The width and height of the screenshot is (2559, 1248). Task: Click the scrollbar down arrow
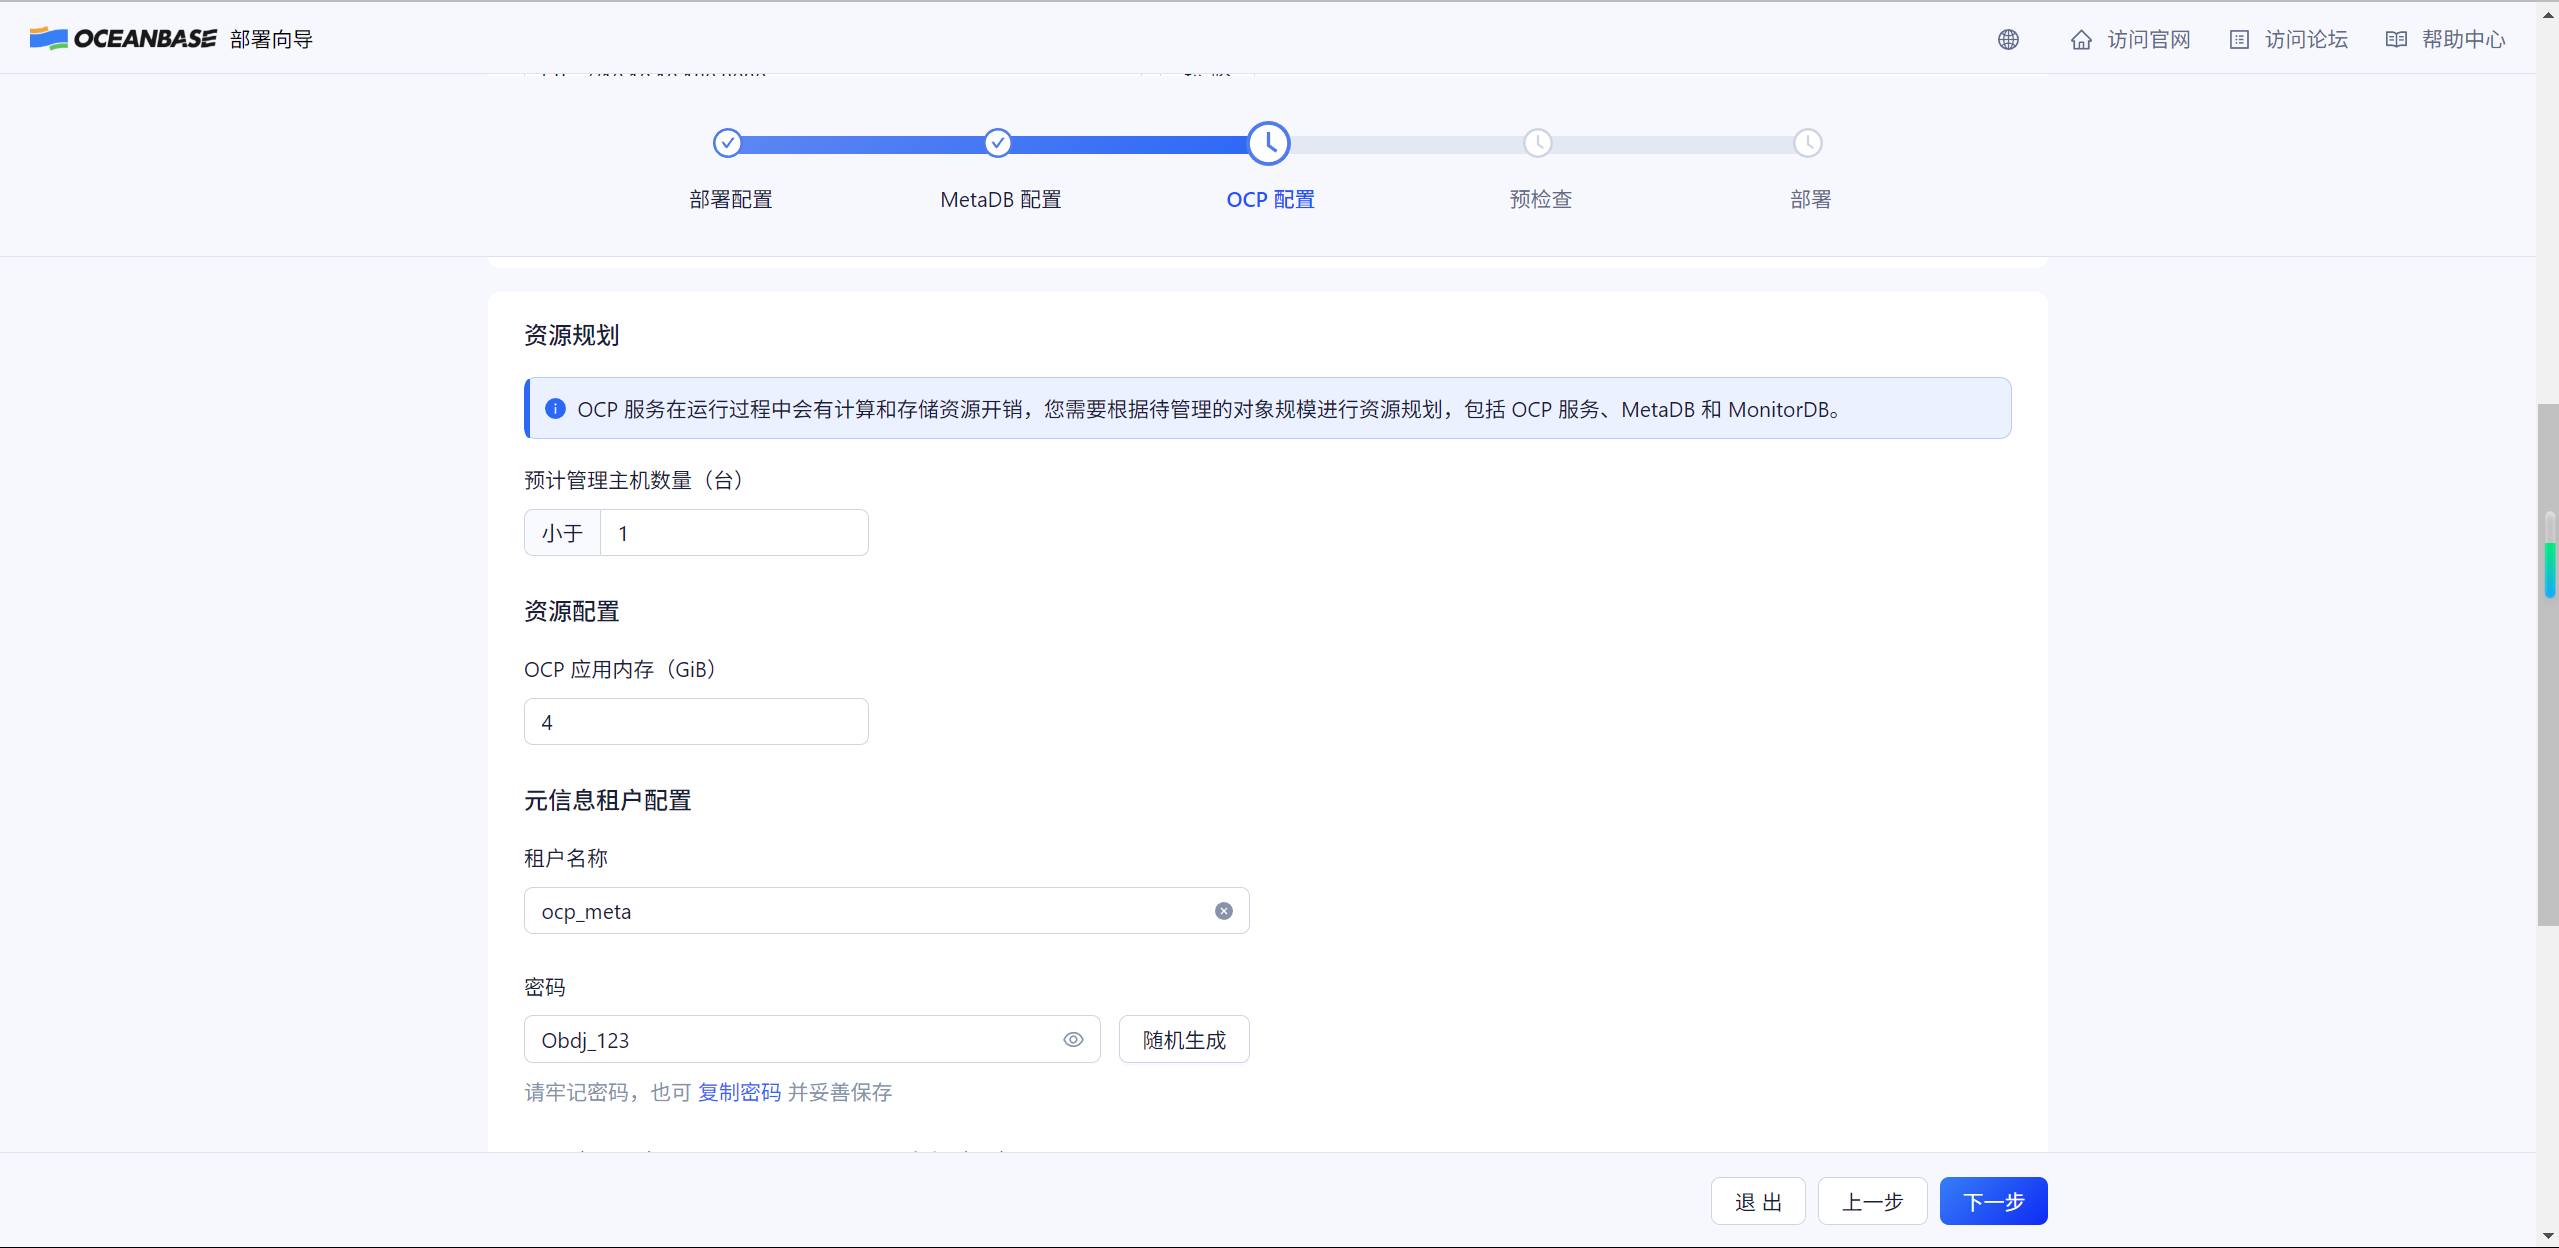pyautogui.click(x=2548, y=1236)
